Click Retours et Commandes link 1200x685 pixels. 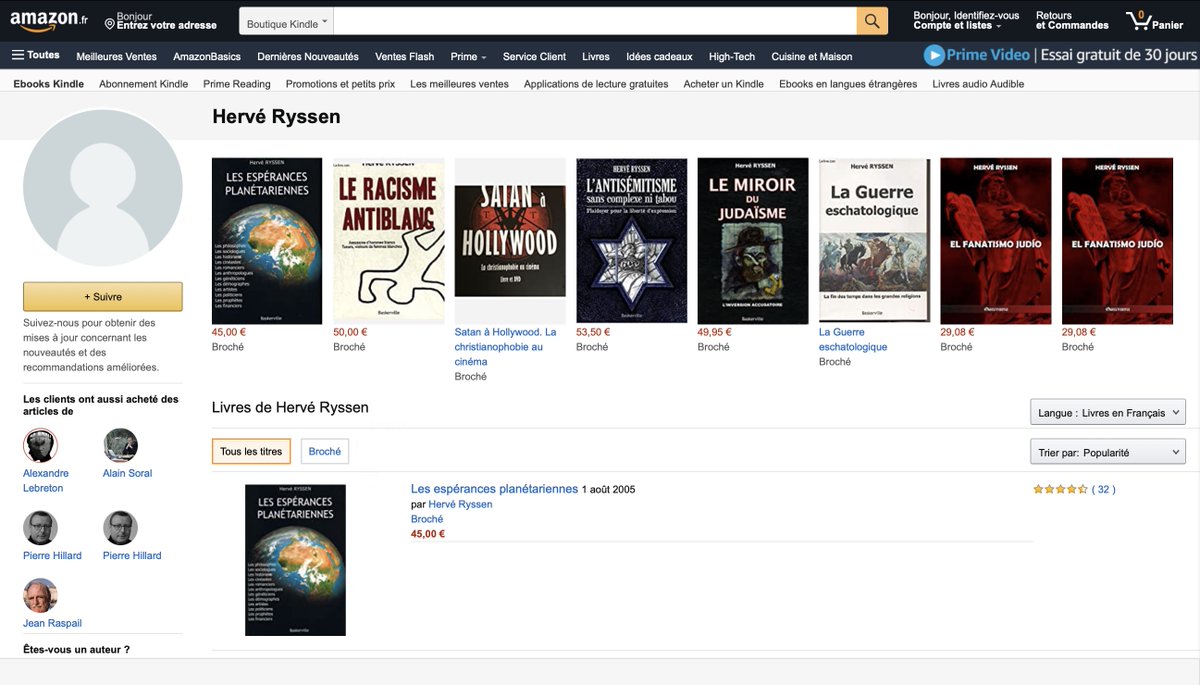coord(1072,21)
